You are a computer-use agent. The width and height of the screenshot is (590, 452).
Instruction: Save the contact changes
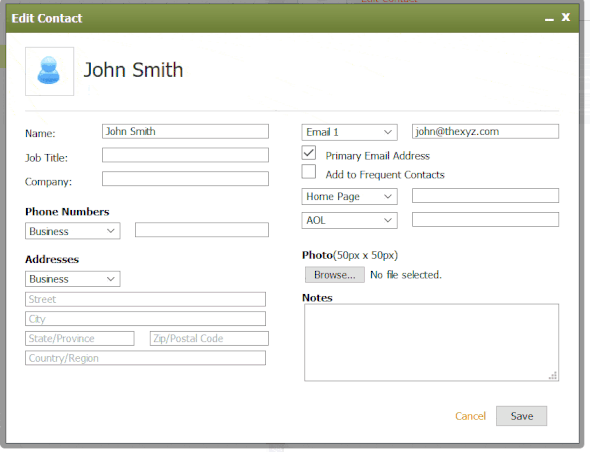tap(521, 416)
